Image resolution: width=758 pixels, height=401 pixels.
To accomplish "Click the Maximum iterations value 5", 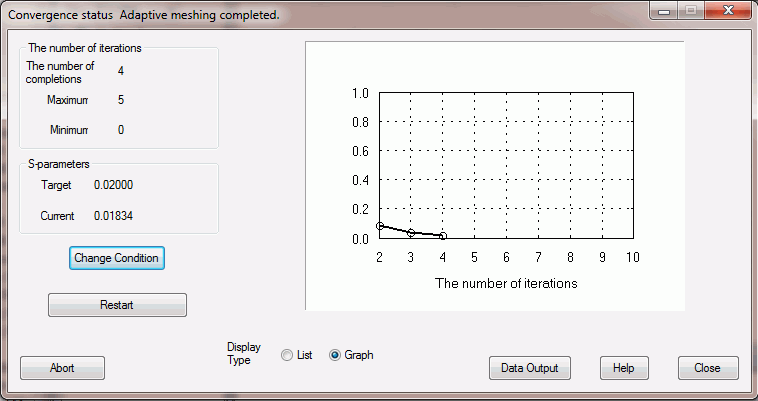I will (121, 100).
